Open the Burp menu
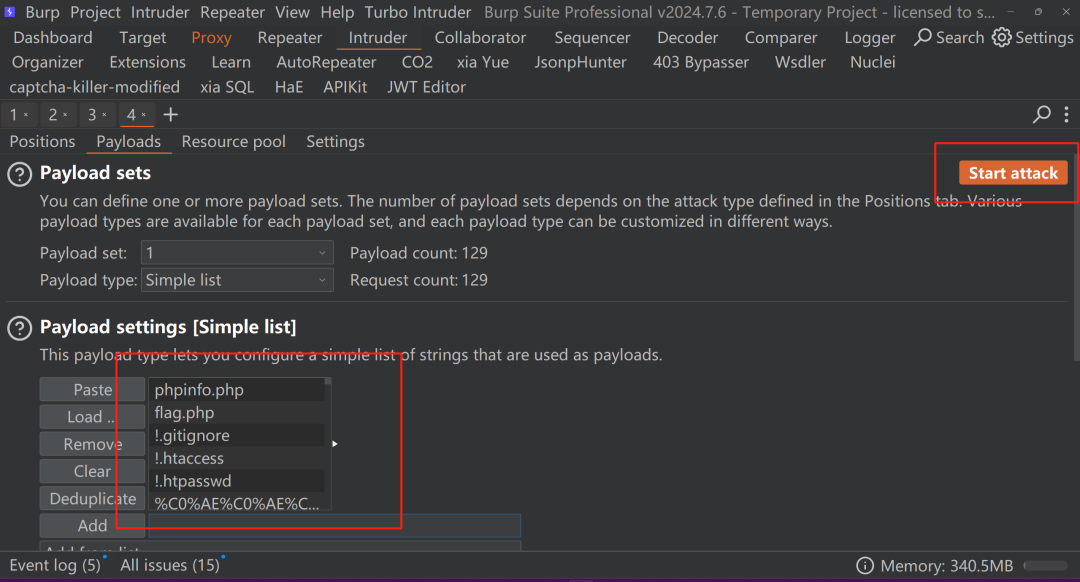This screenshot has height=582, width=1080. [x=43, y=12]
